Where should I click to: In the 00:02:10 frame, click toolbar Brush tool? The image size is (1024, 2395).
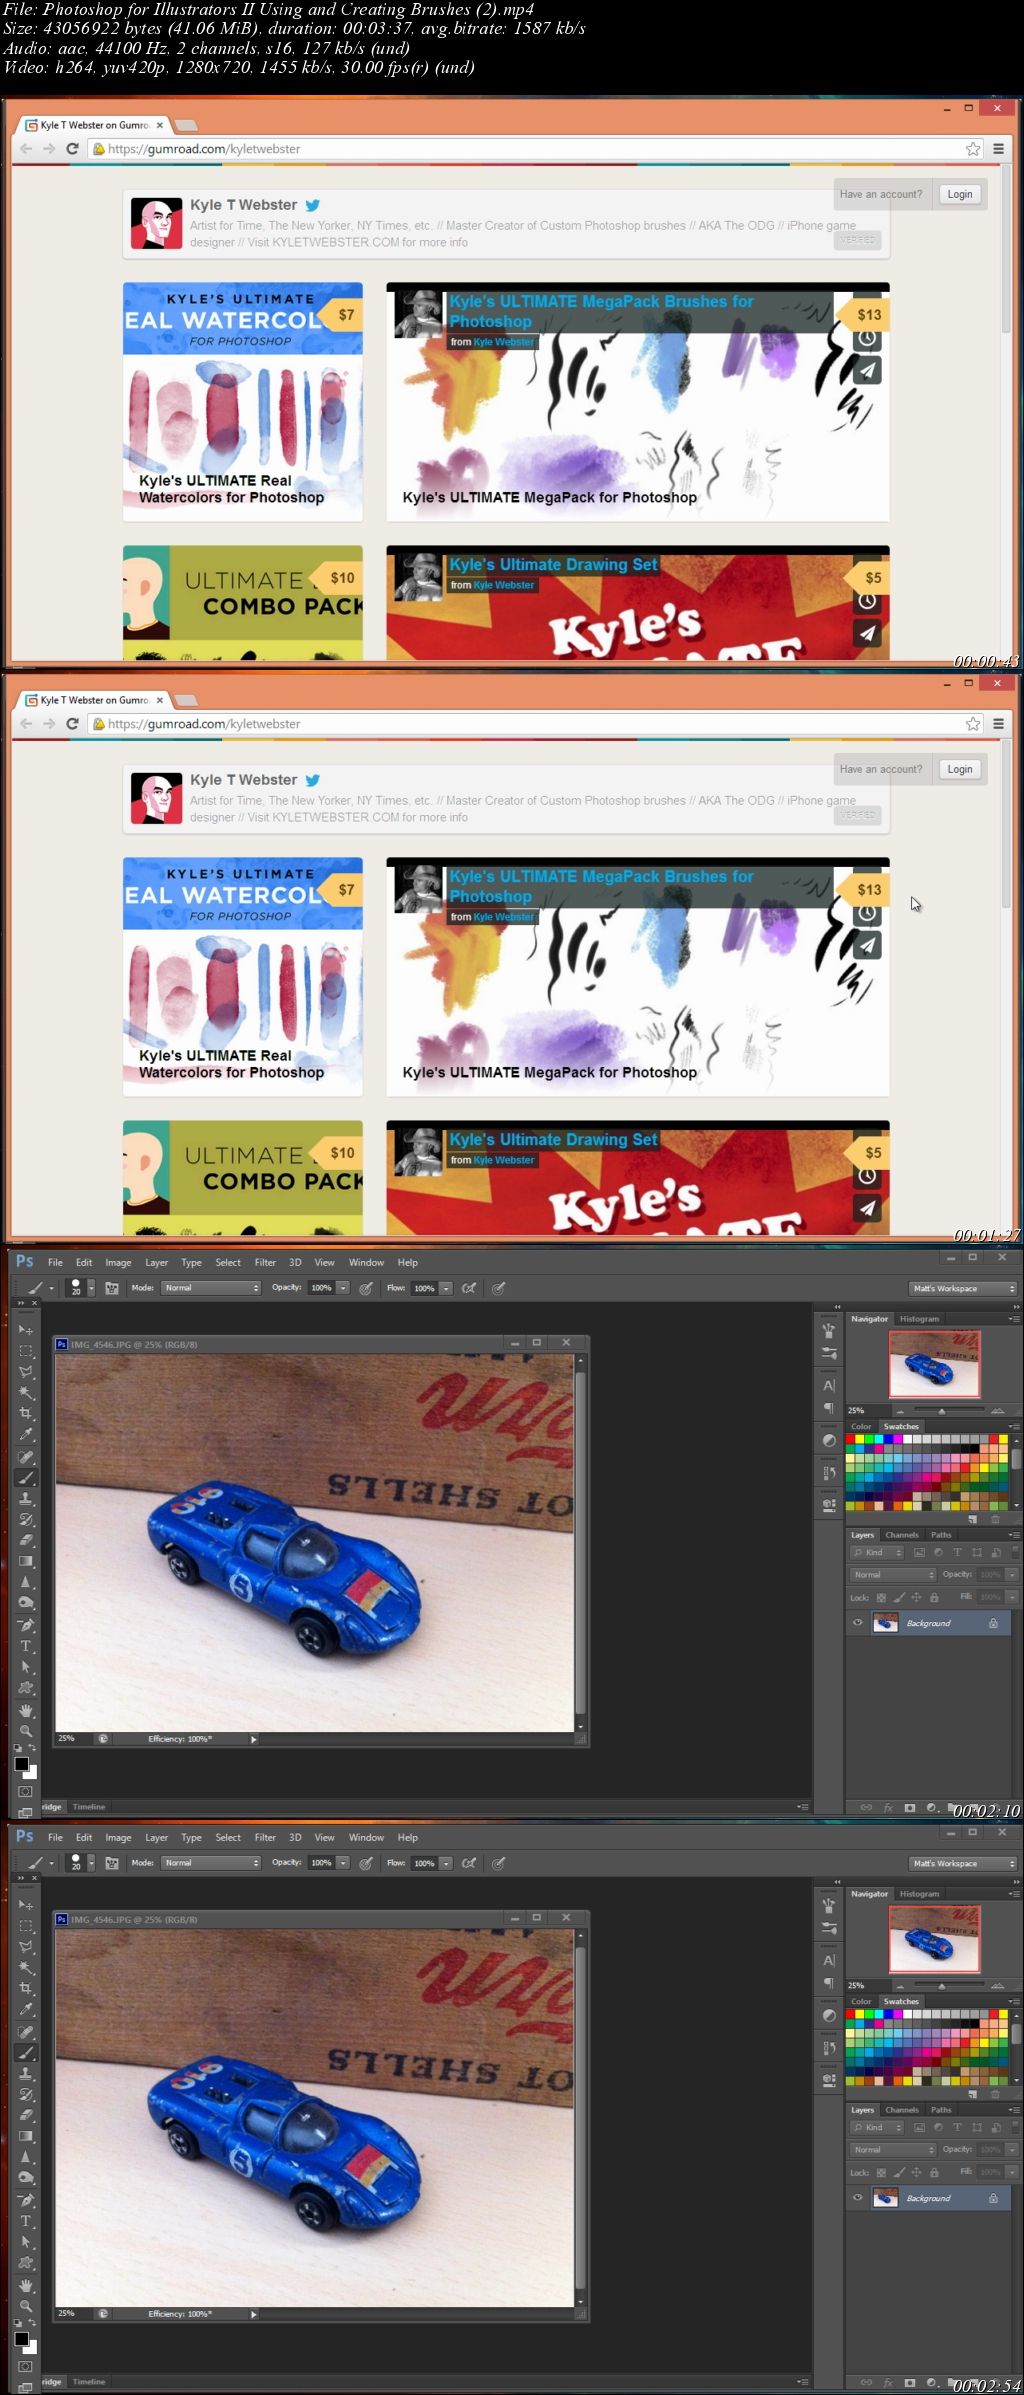26,1478
